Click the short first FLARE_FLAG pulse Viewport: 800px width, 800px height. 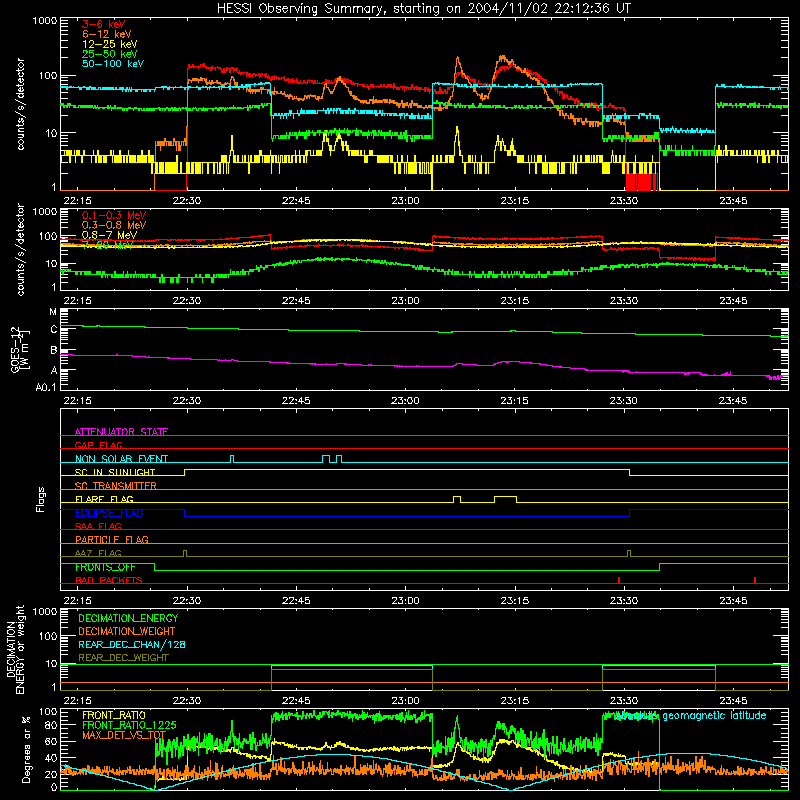[x=457, y=498]
